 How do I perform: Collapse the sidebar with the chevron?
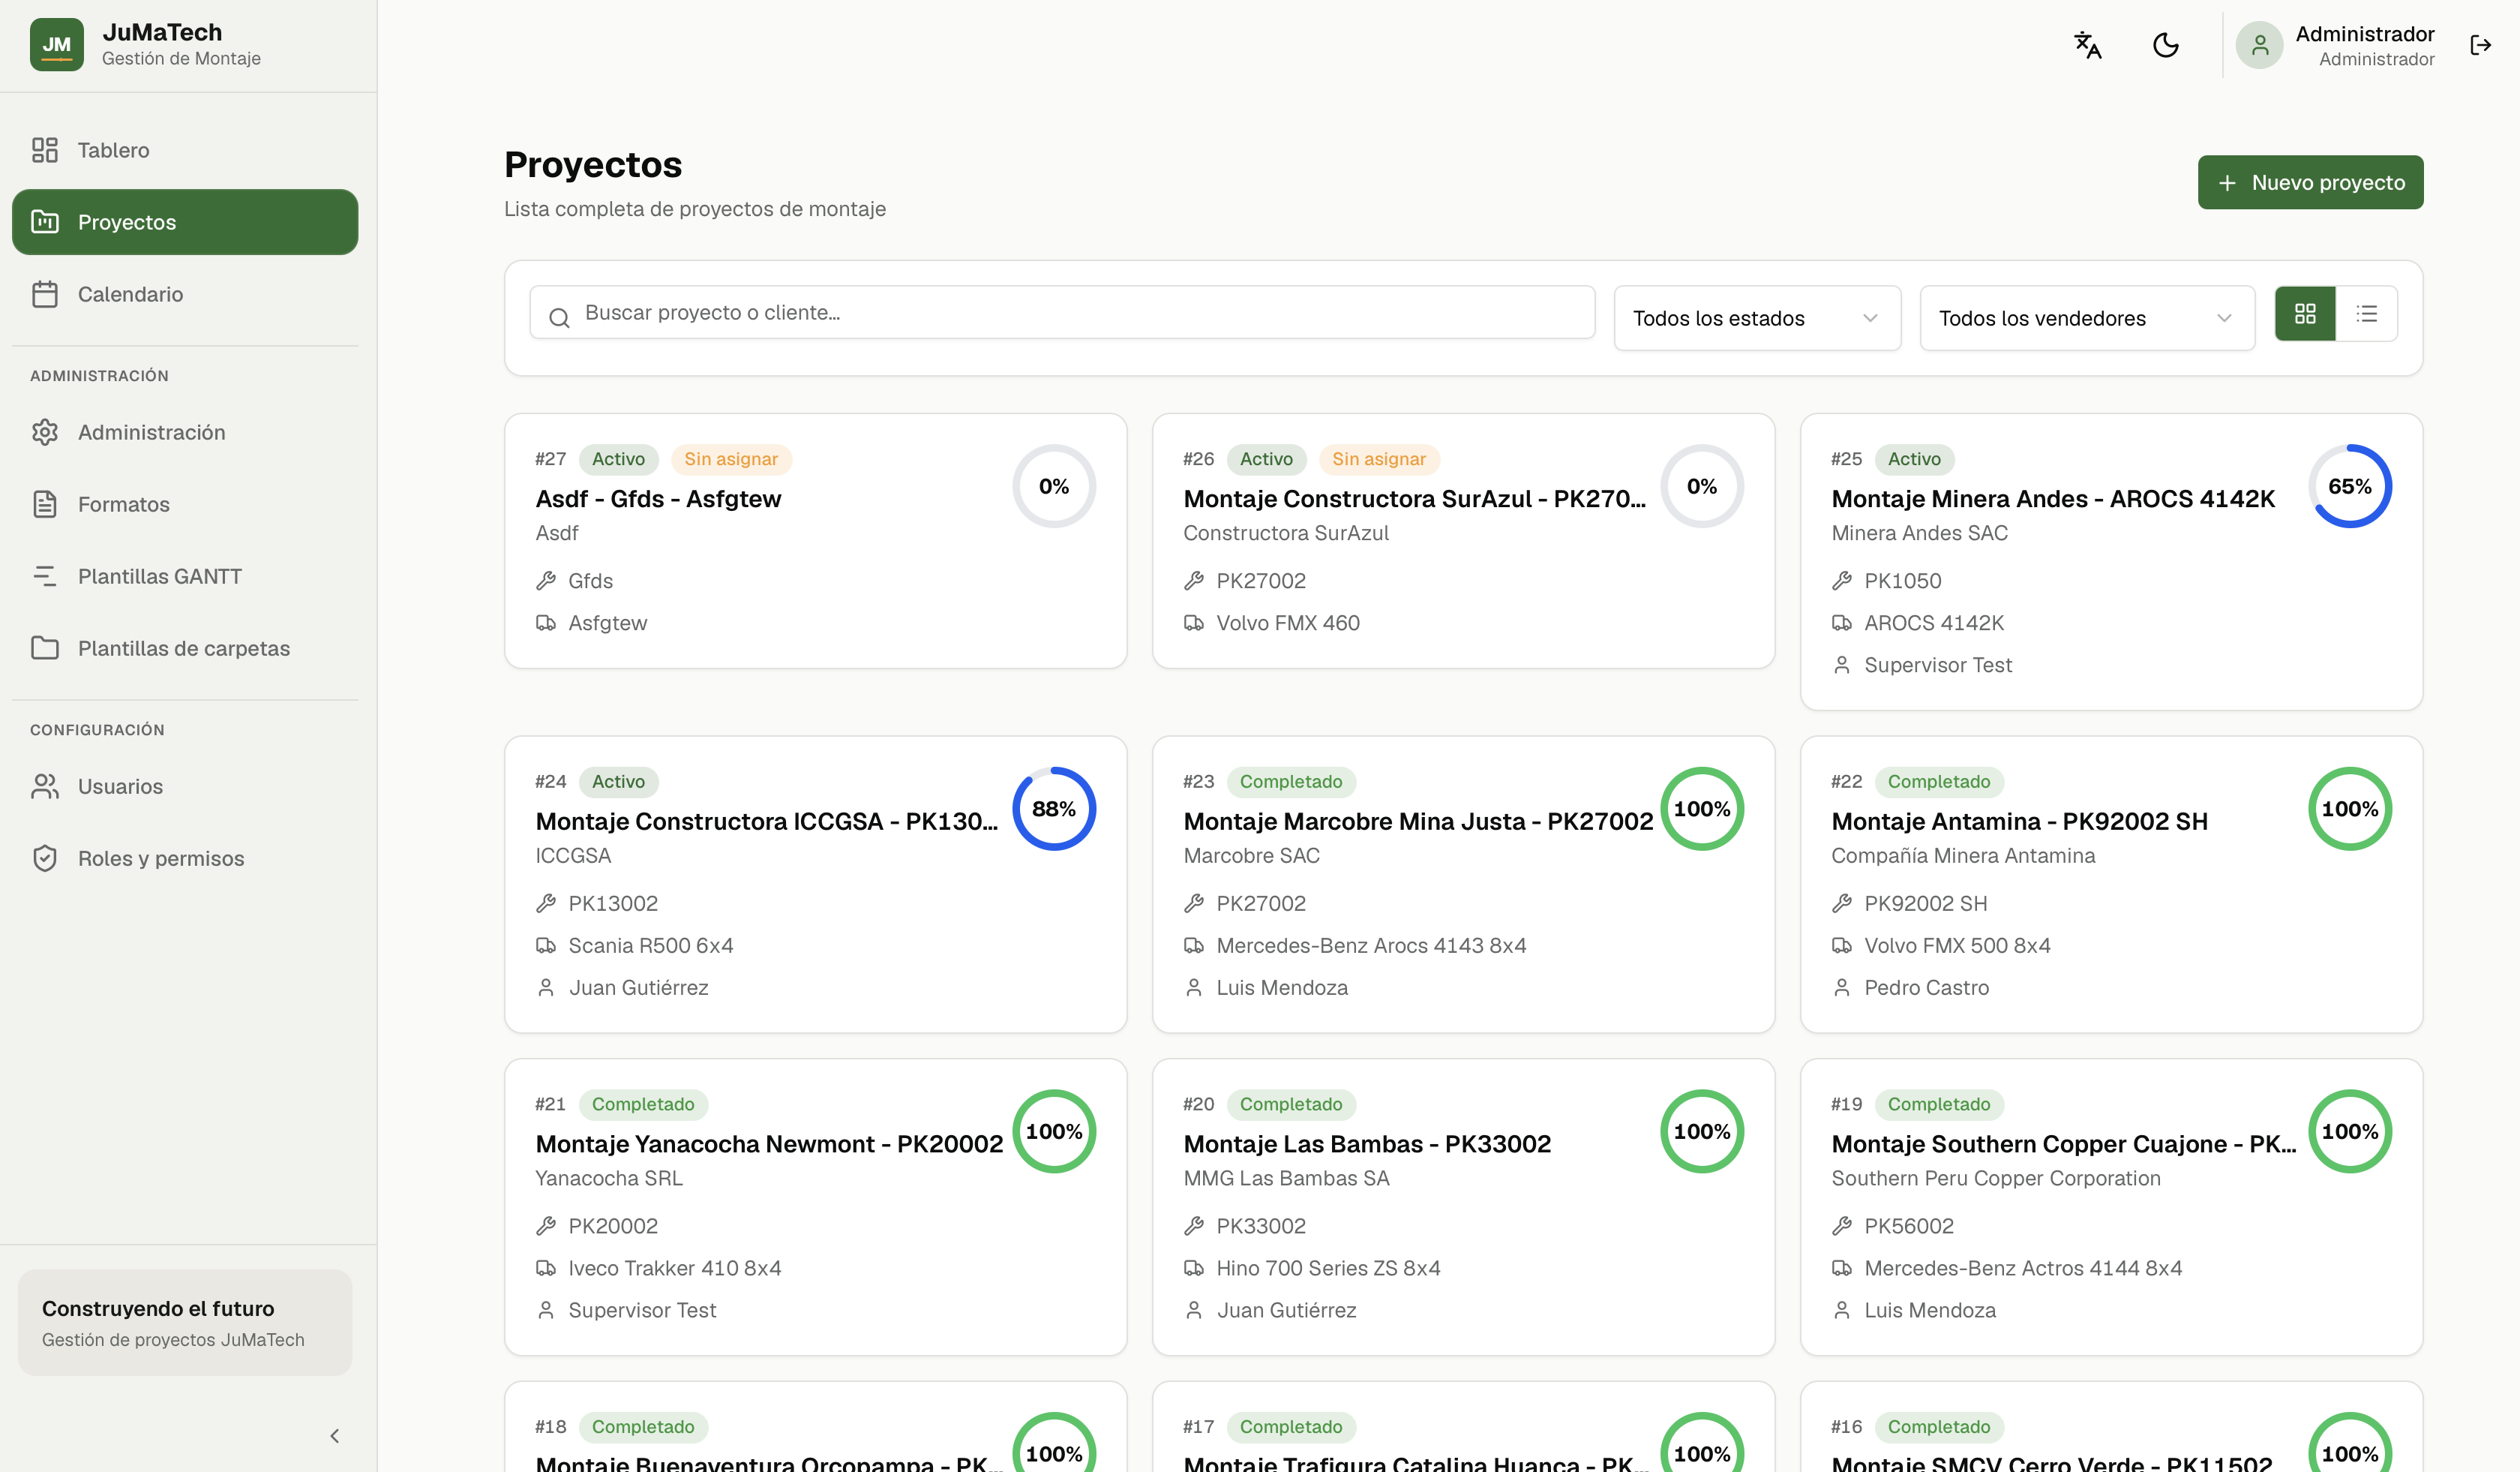[335, 1436]
